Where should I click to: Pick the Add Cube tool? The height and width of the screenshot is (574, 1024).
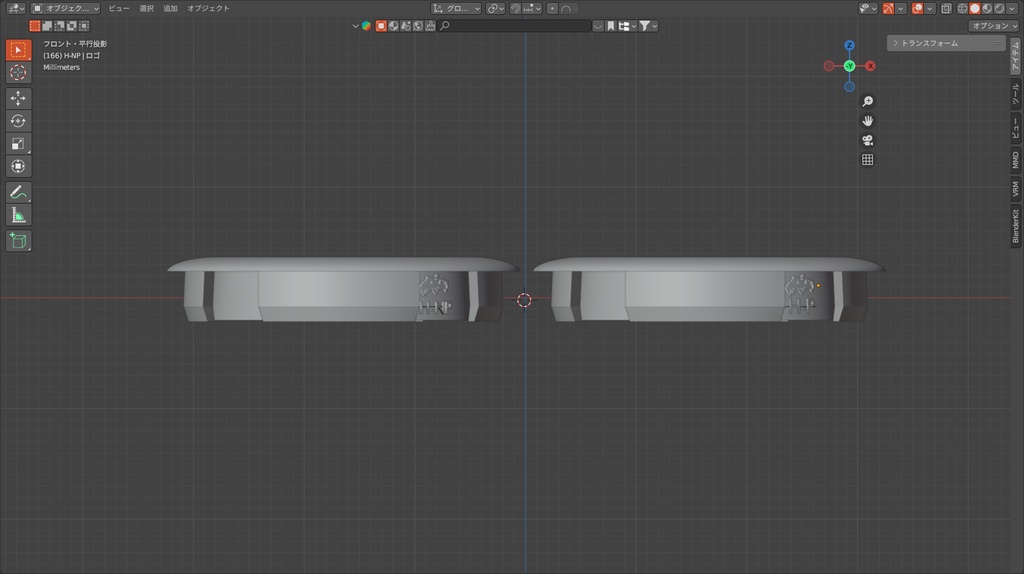pyautogui.click(x=18, y=240)
